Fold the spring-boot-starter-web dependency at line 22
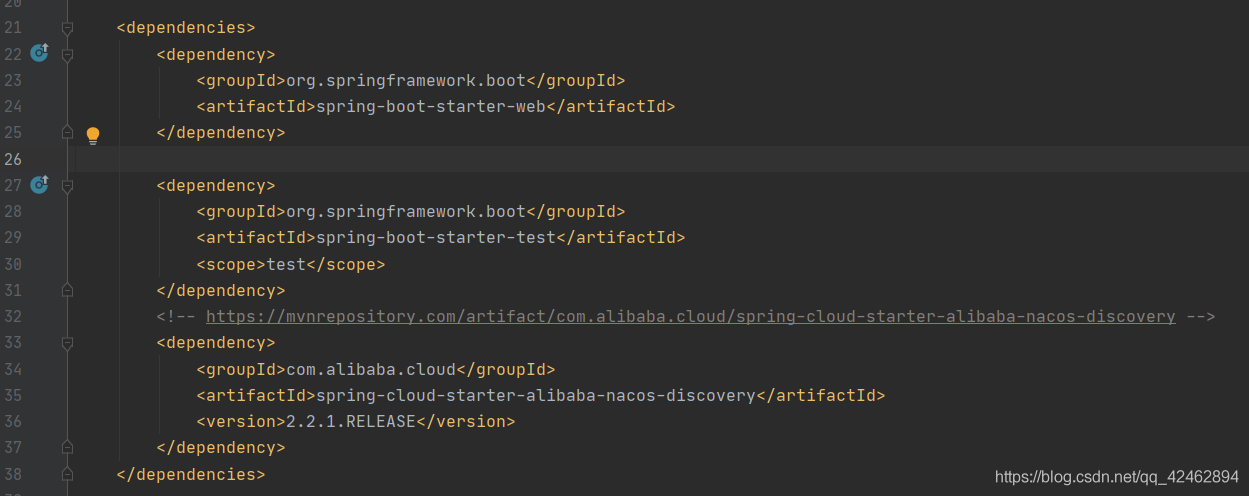Image resolution: width=1249 pixels, height=496 pixels. [67, 54]
